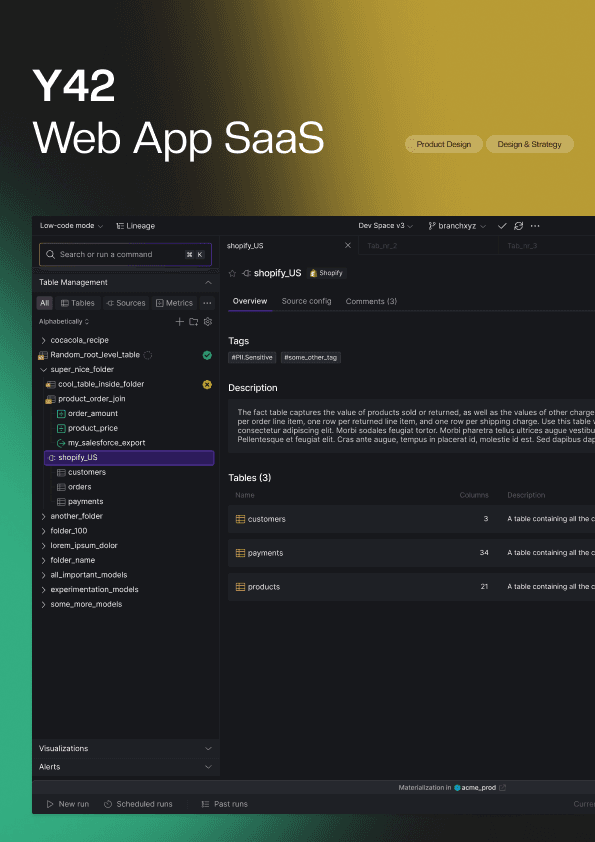Open the Comments (3) tab
This screenshot has width=595, height=842.
click(x=371, y=301)
